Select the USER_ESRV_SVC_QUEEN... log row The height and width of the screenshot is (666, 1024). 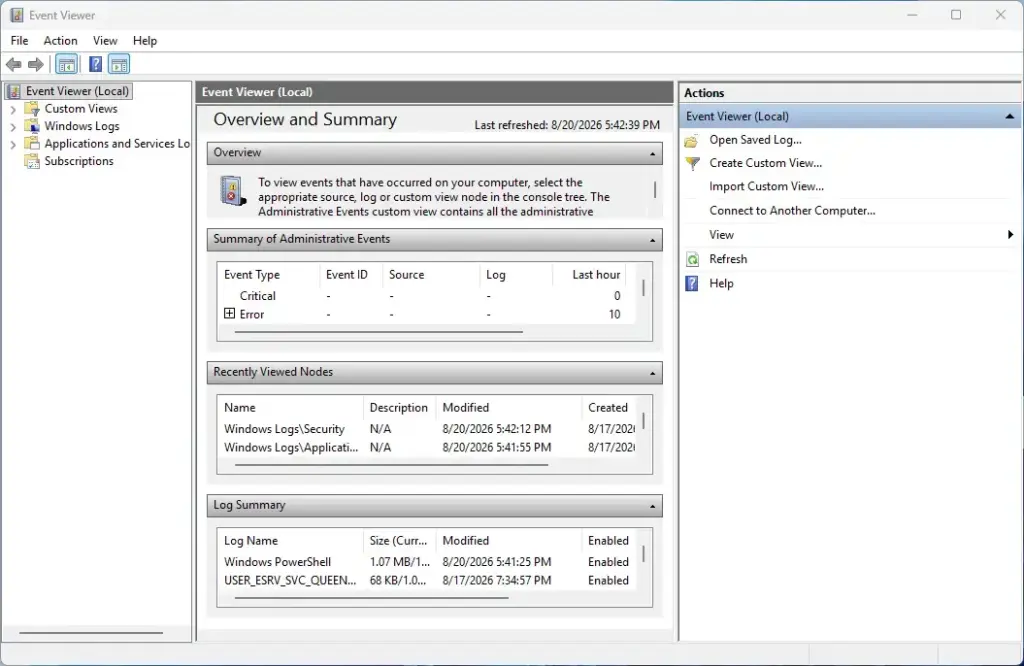coord(427,580)
